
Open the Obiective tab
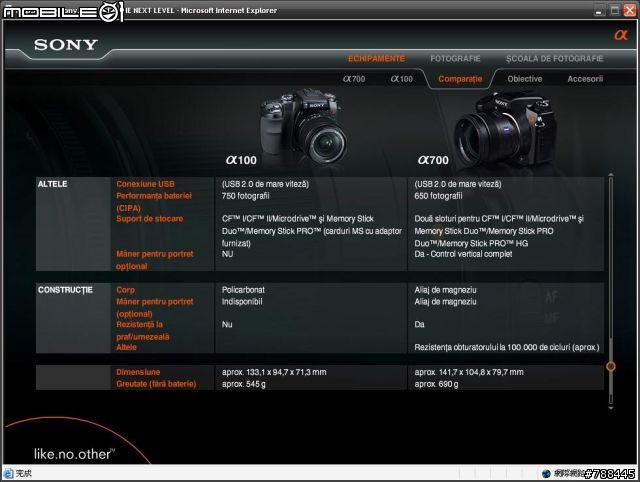tap(524, 79)
